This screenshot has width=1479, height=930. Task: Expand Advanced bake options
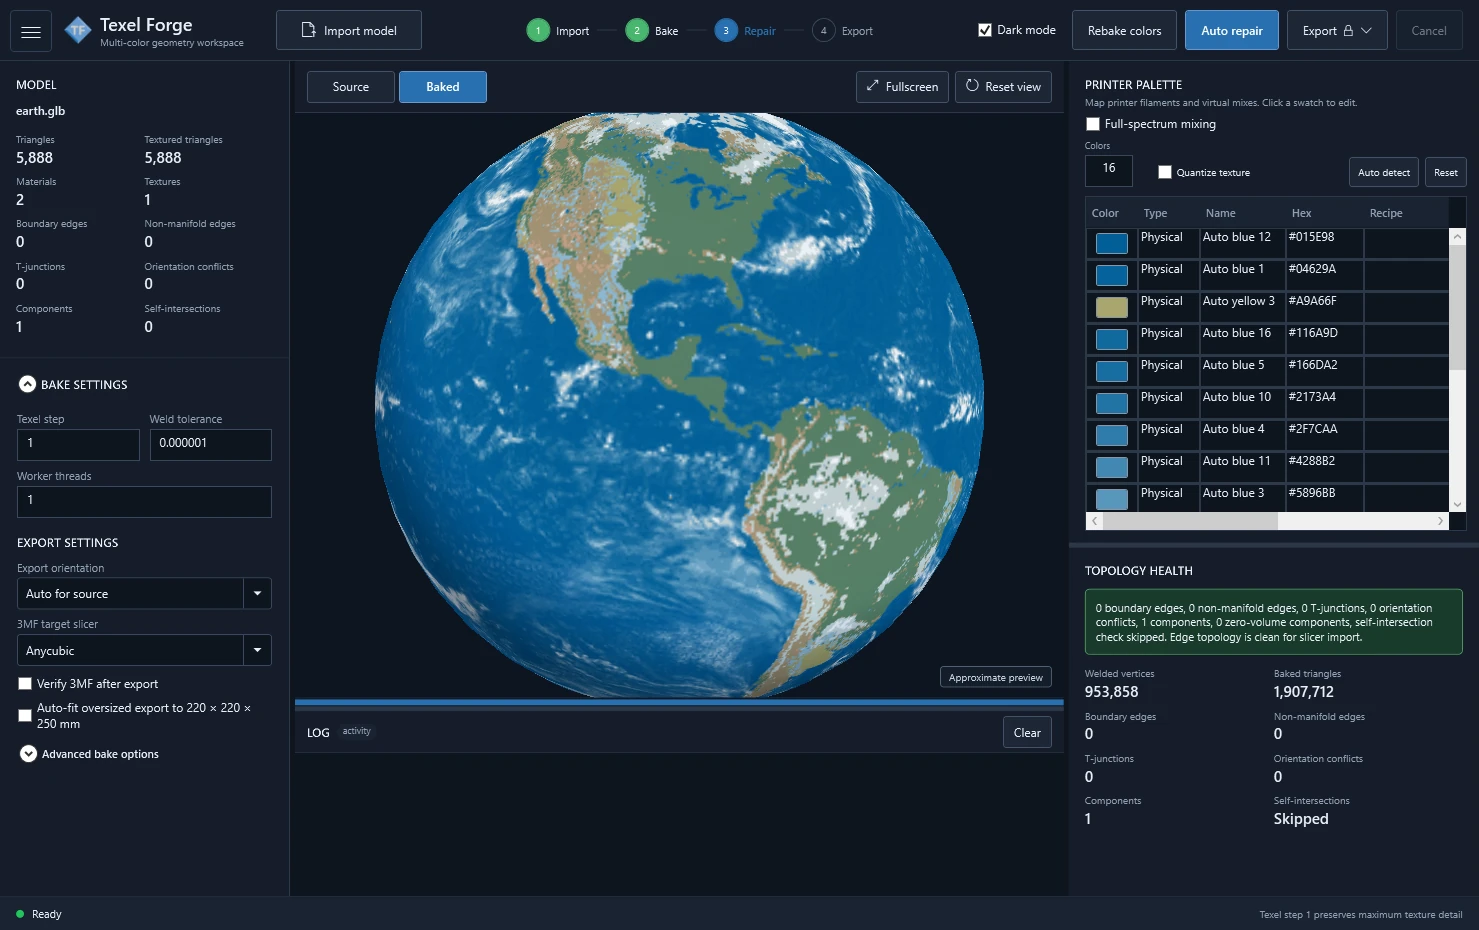point(28,754)
